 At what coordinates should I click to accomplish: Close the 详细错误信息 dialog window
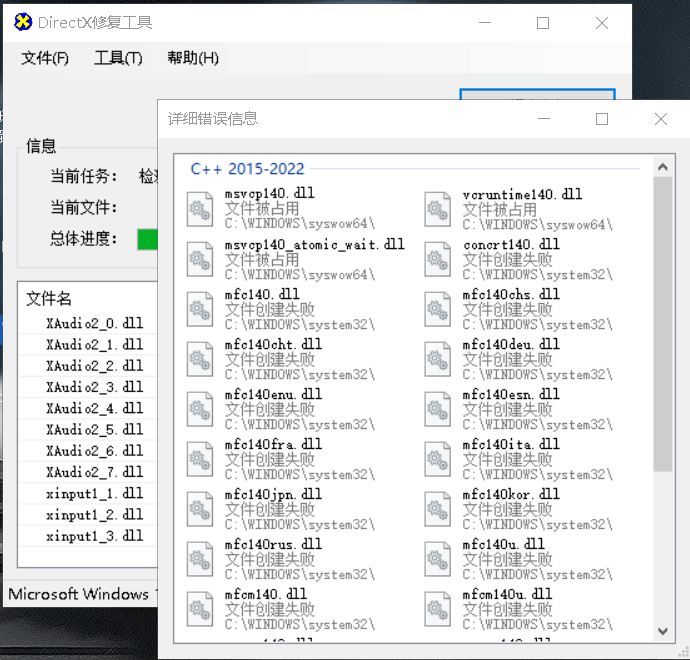[661, 119]
